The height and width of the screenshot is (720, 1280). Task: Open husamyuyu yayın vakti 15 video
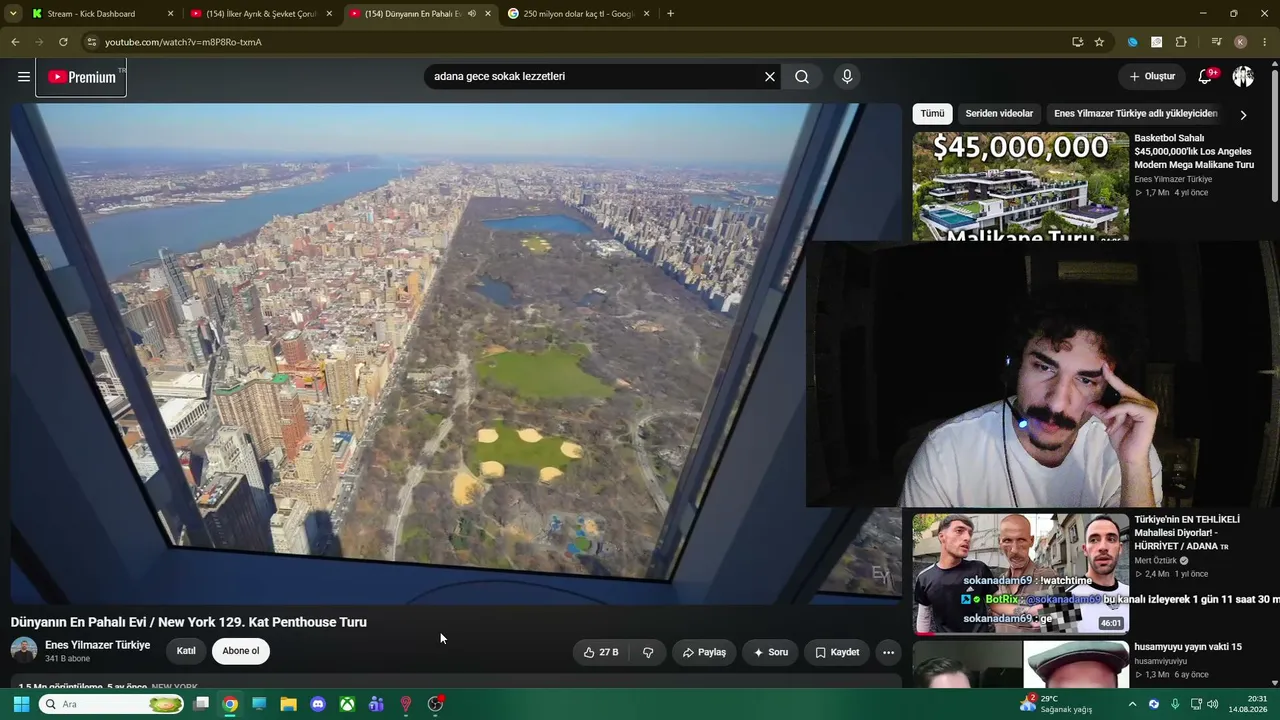(1188, 647)
